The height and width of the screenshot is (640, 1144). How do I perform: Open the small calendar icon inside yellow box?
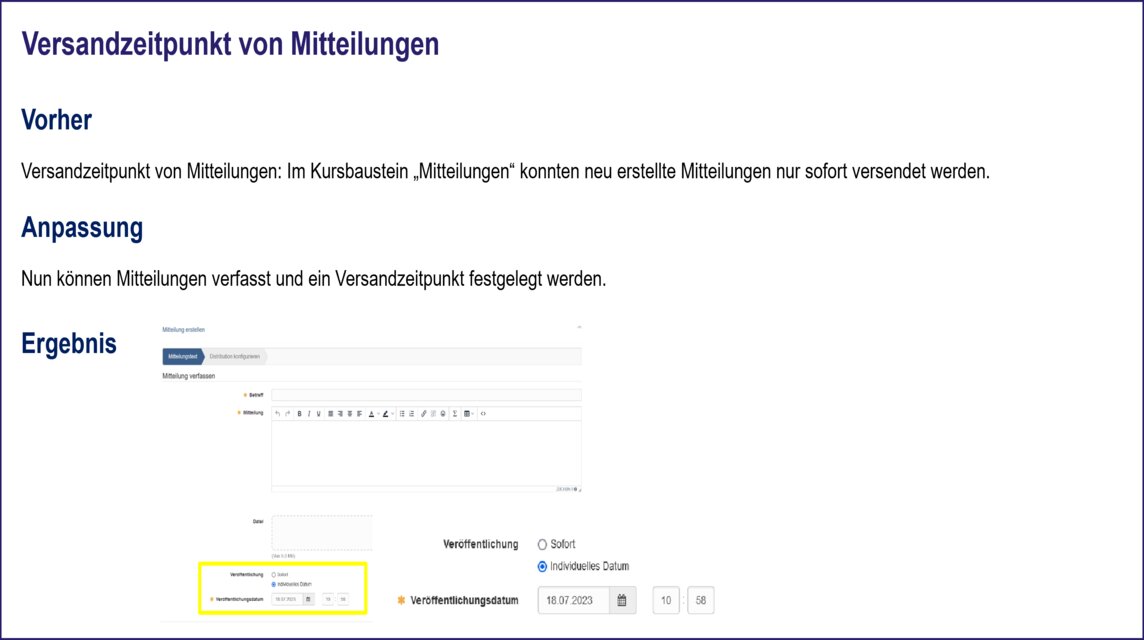pyautogui.click(x=308, y=599)
